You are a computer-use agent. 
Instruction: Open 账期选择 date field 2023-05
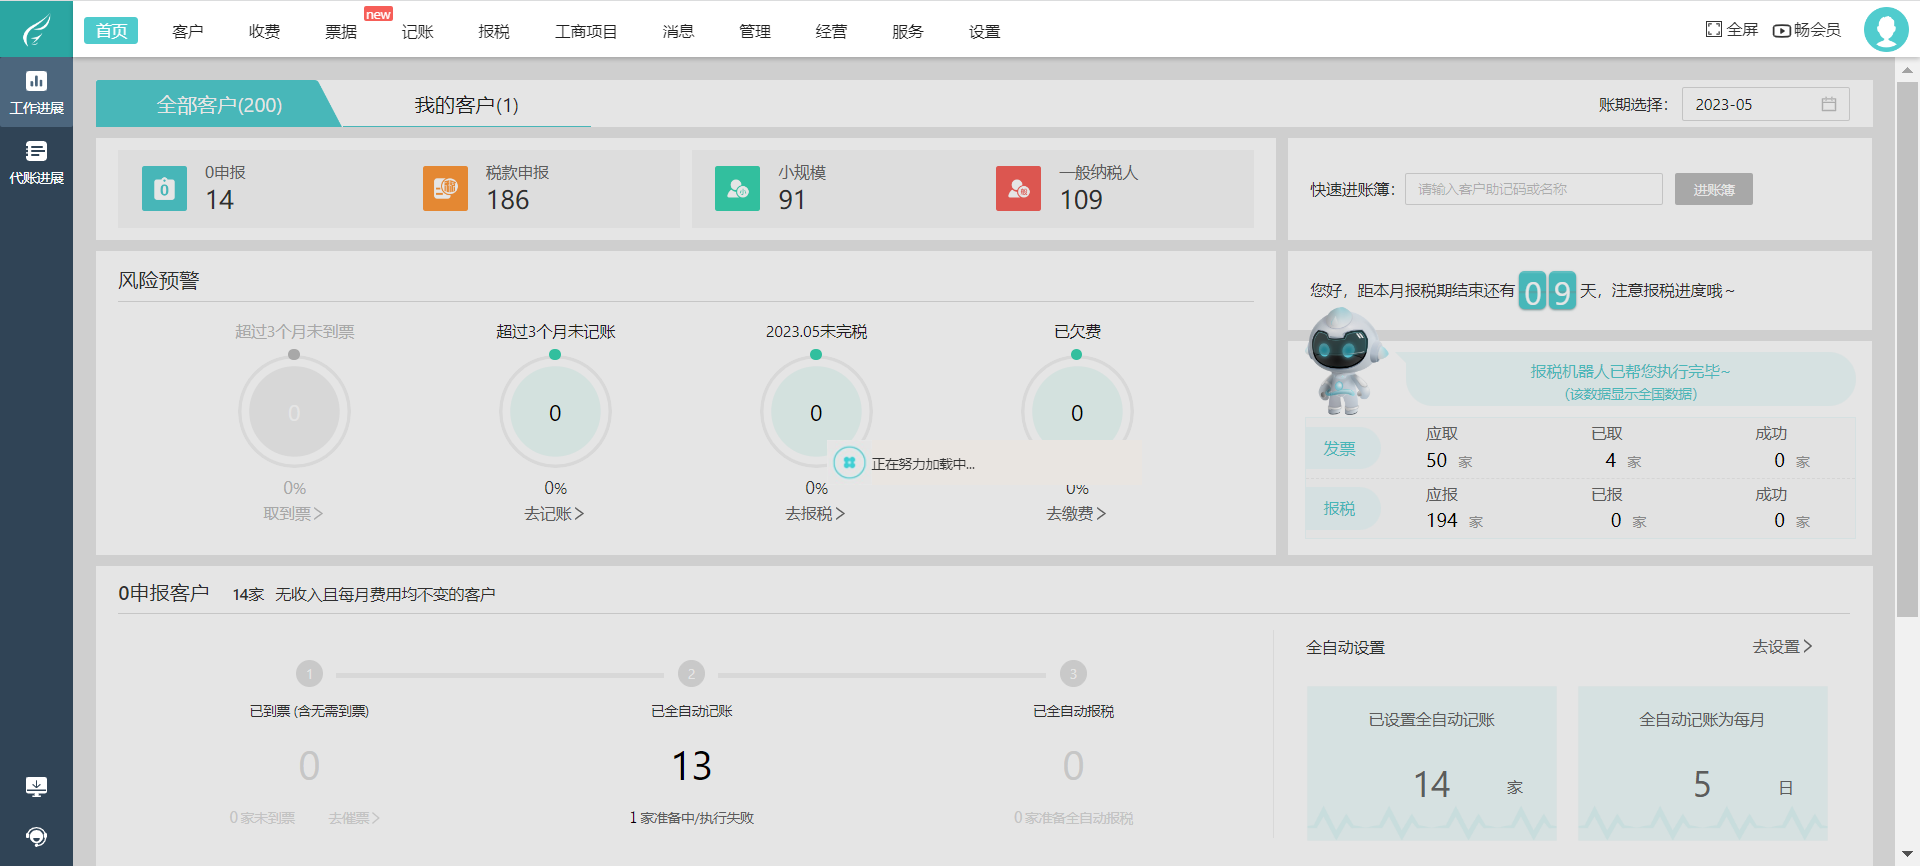pos(1765,104)
